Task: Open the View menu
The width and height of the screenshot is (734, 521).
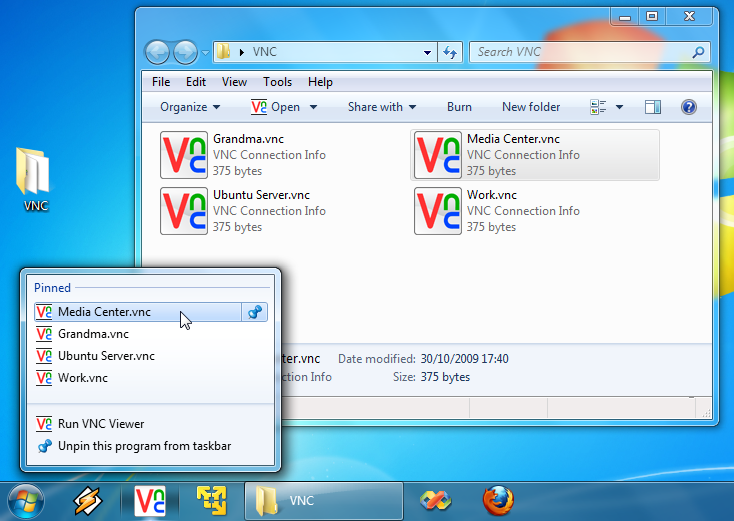Action: coord(234,82)
